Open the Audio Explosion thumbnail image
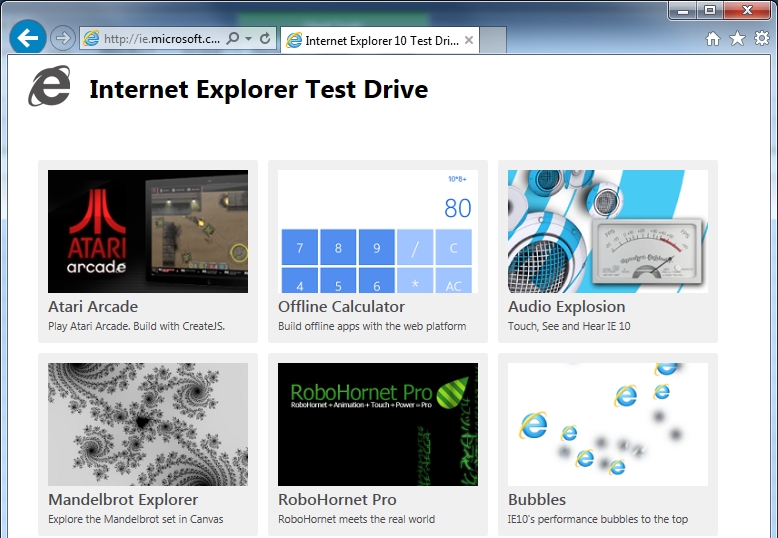The height and width of the screenshot is (538, 778). pos(608,231)
